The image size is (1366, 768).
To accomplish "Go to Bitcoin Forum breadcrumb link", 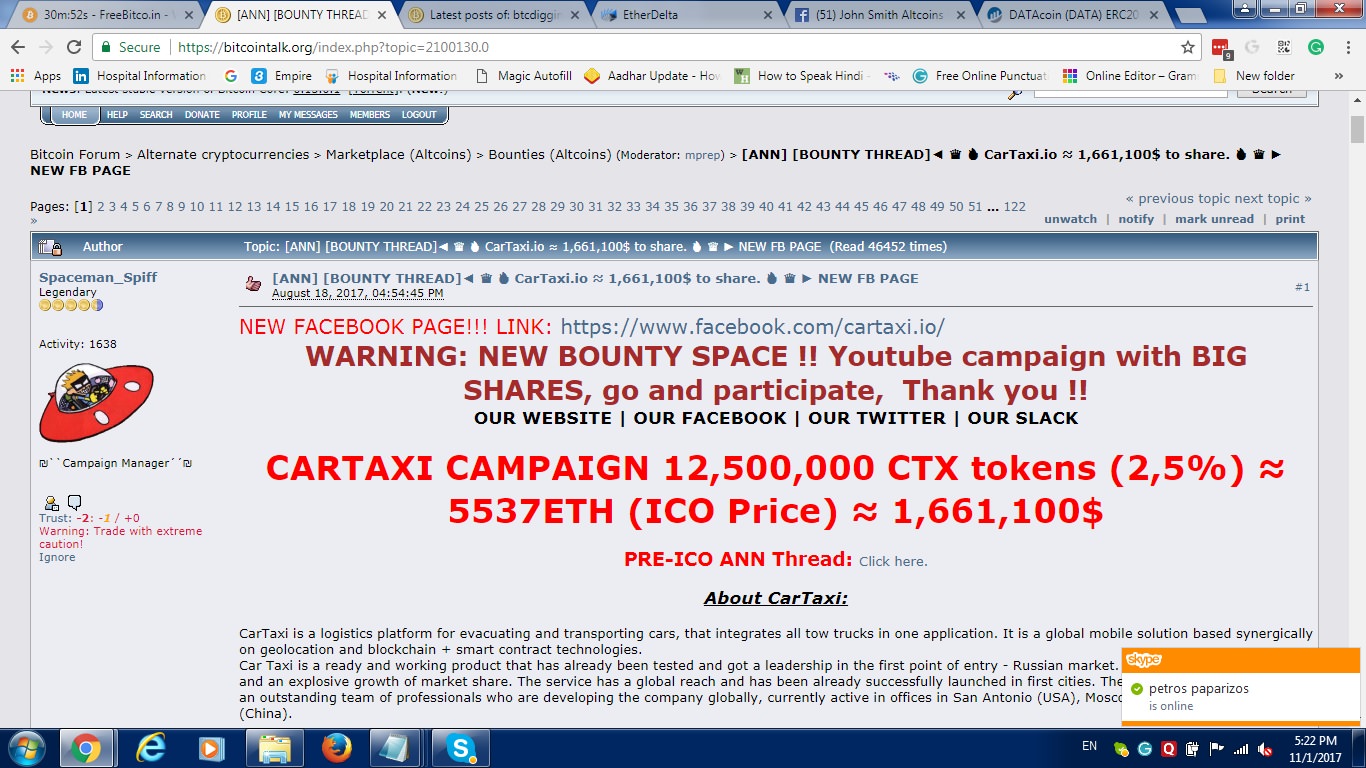I will [75, 154].
